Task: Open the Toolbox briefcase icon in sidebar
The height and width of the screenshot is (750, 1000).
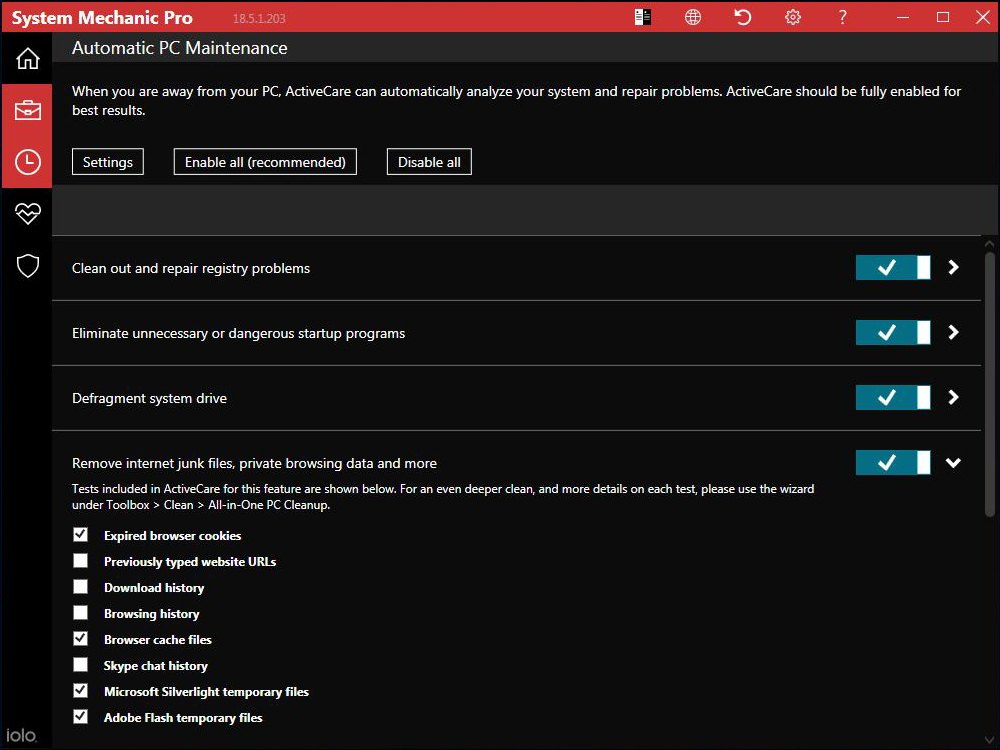Action: (x=26, y=111)
